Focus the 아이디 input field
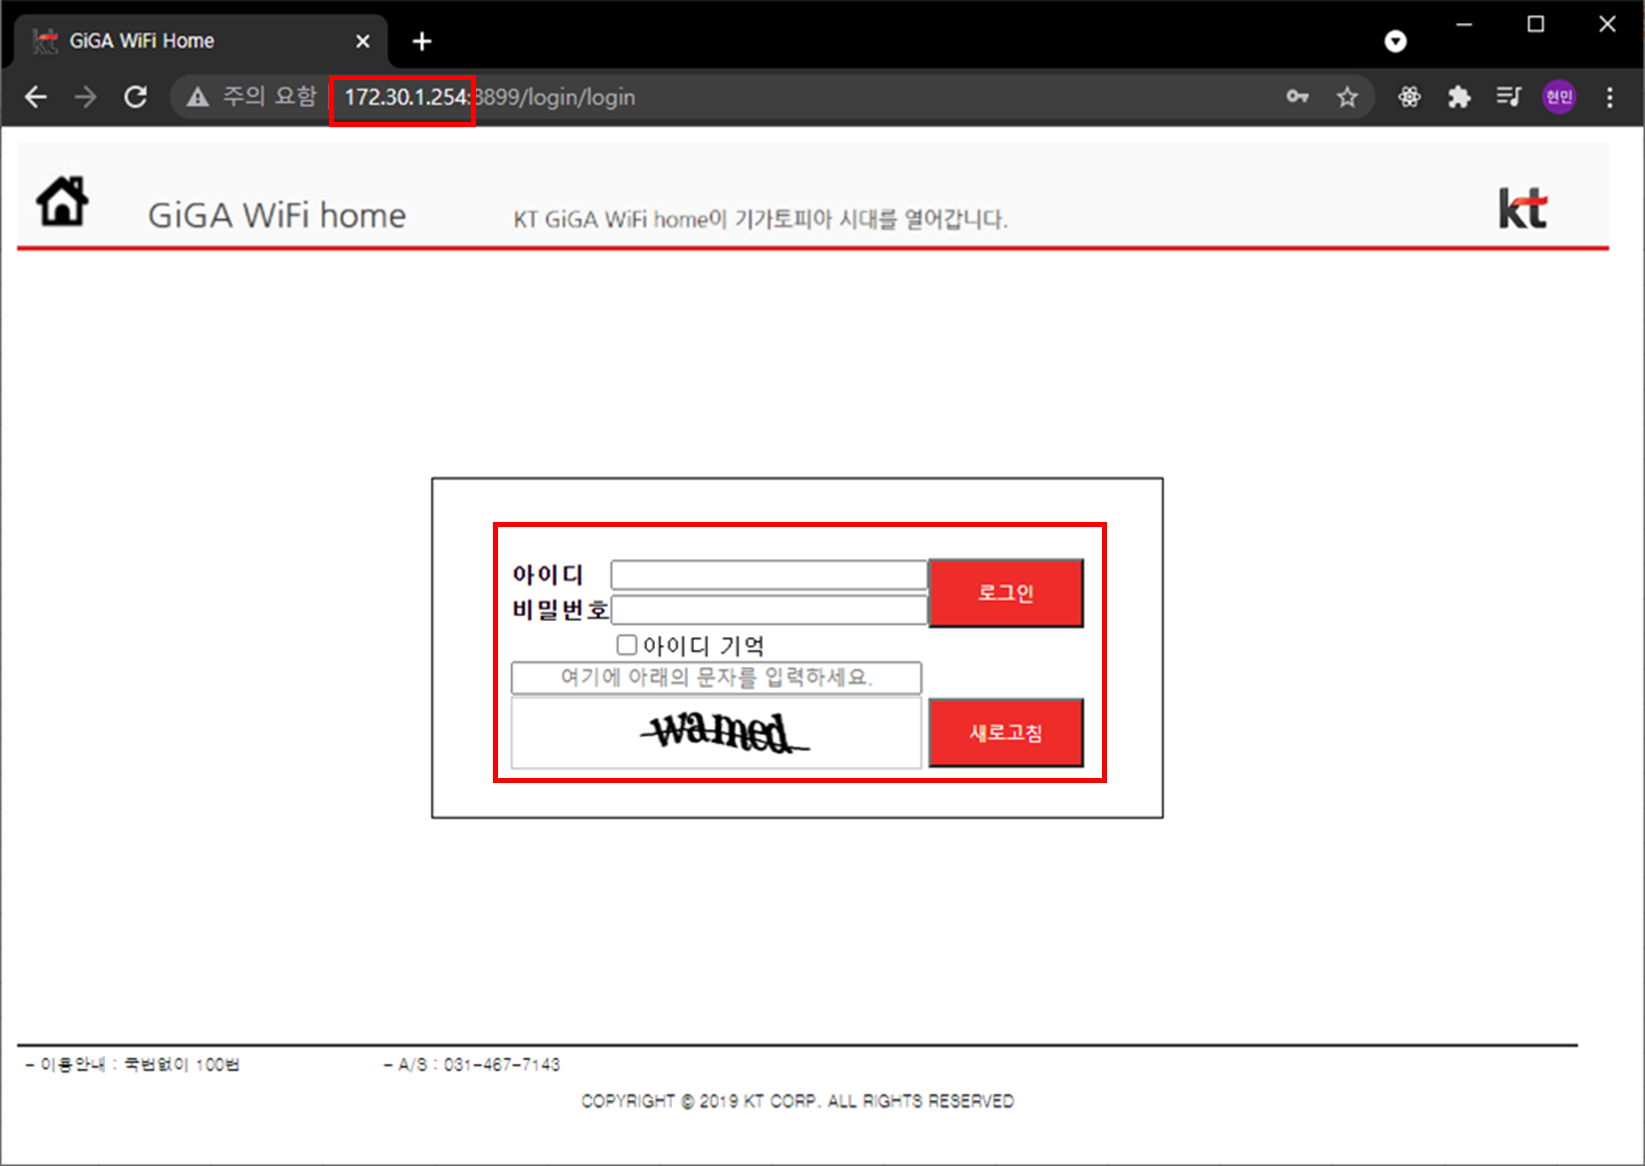1645x1166 pixels. click(x=769, y=575)
